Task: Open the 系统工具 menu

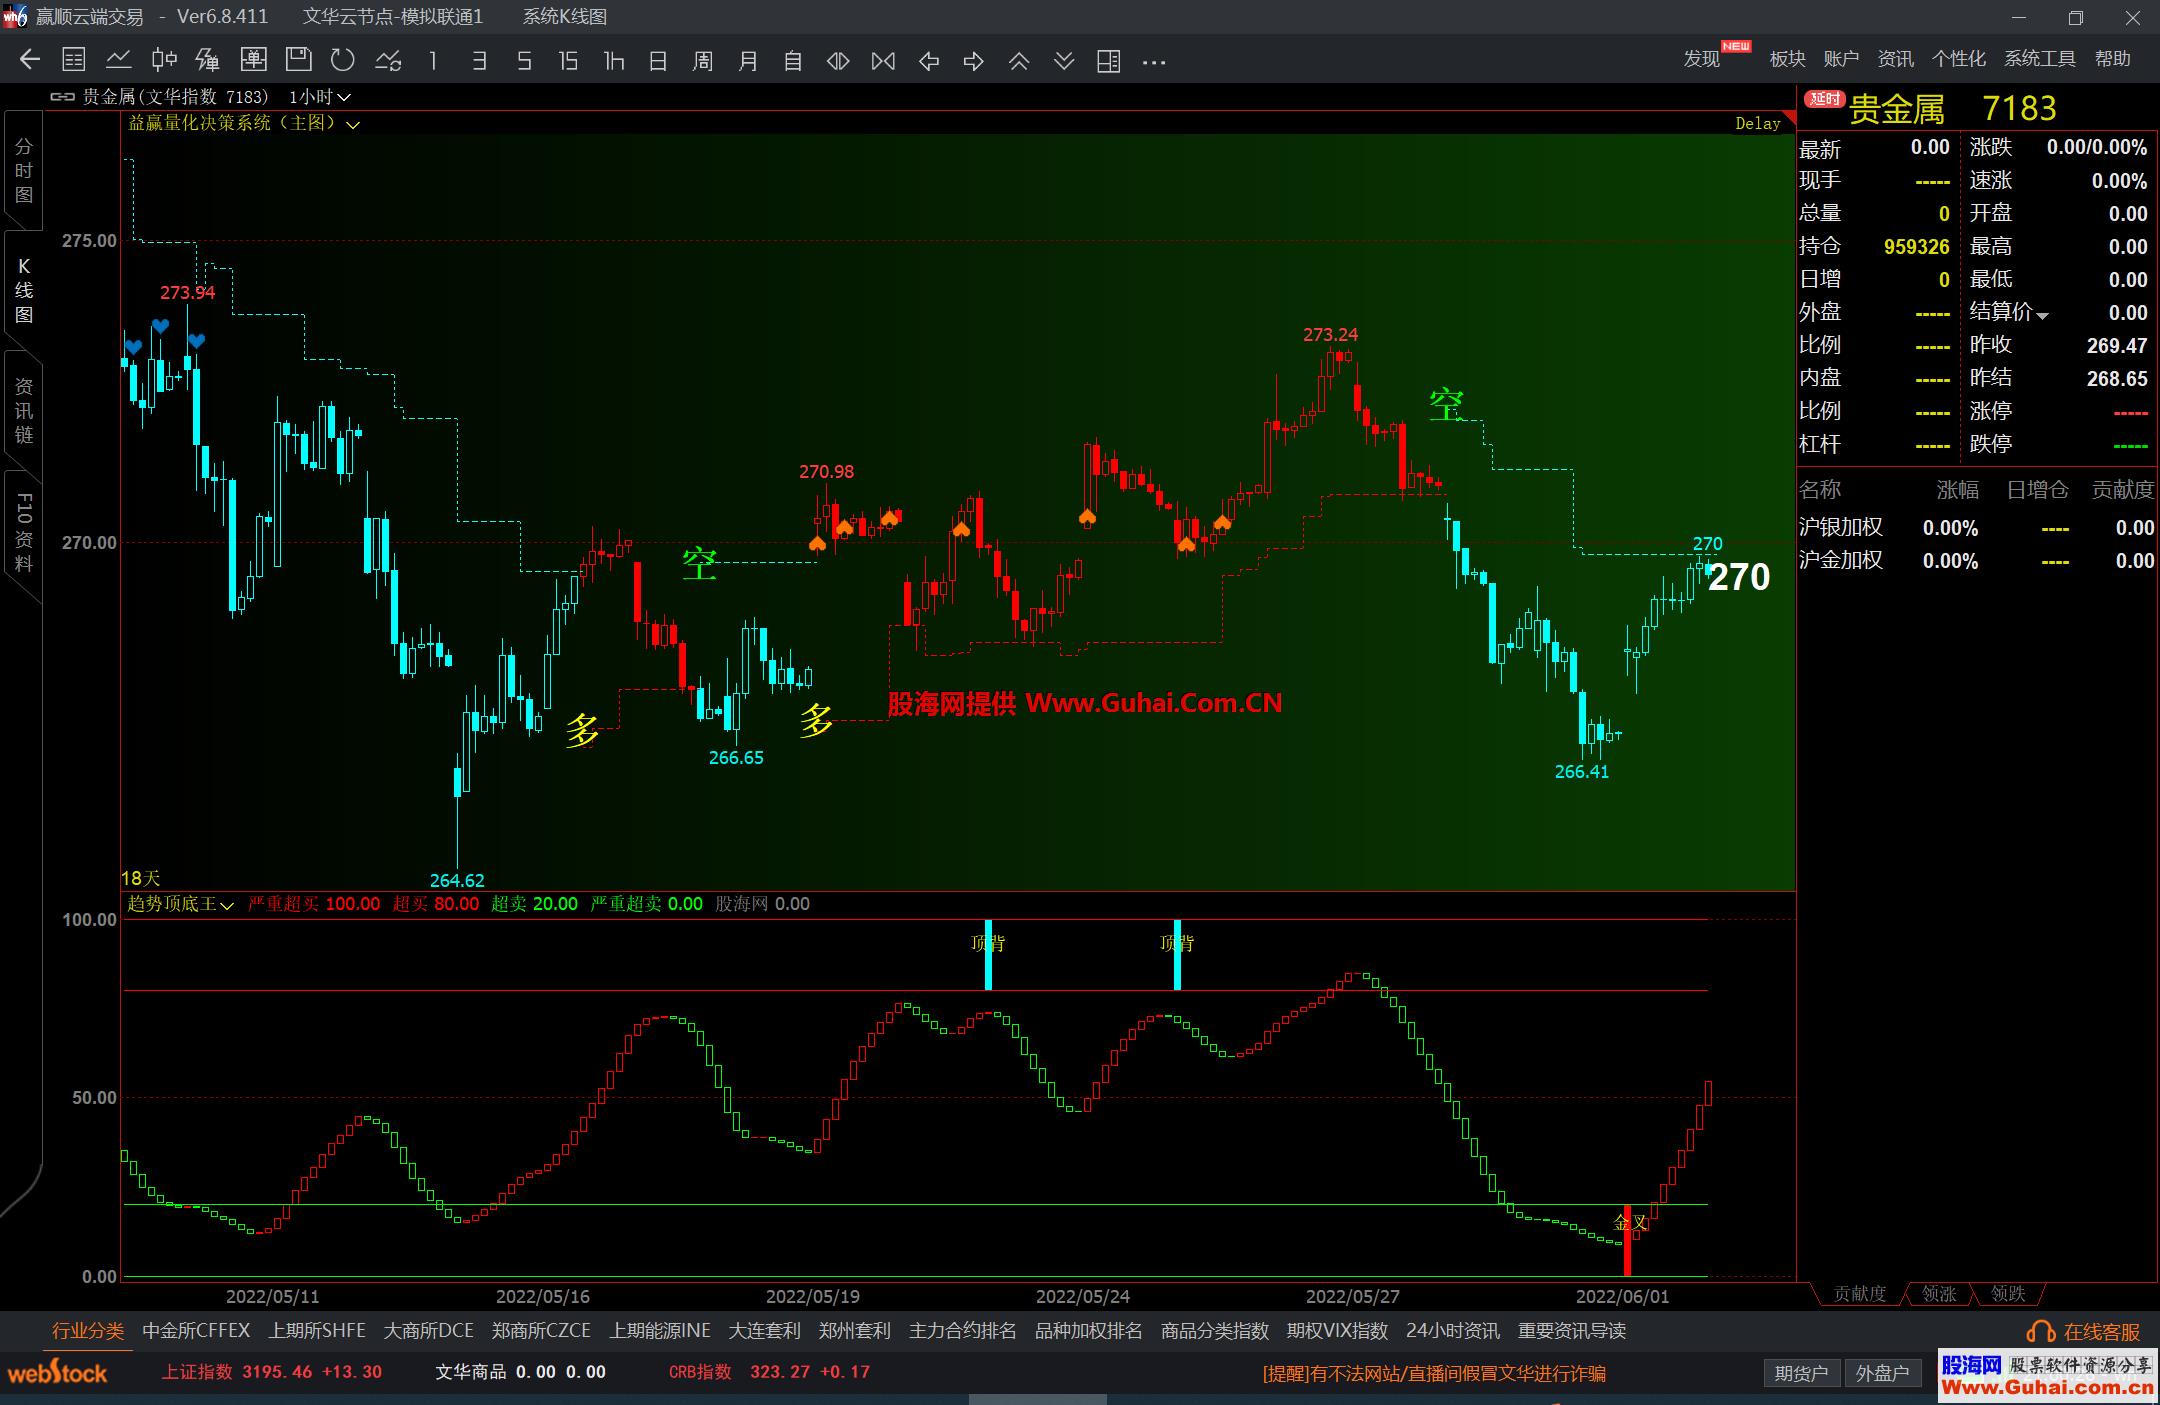Action: (2039, 59)
